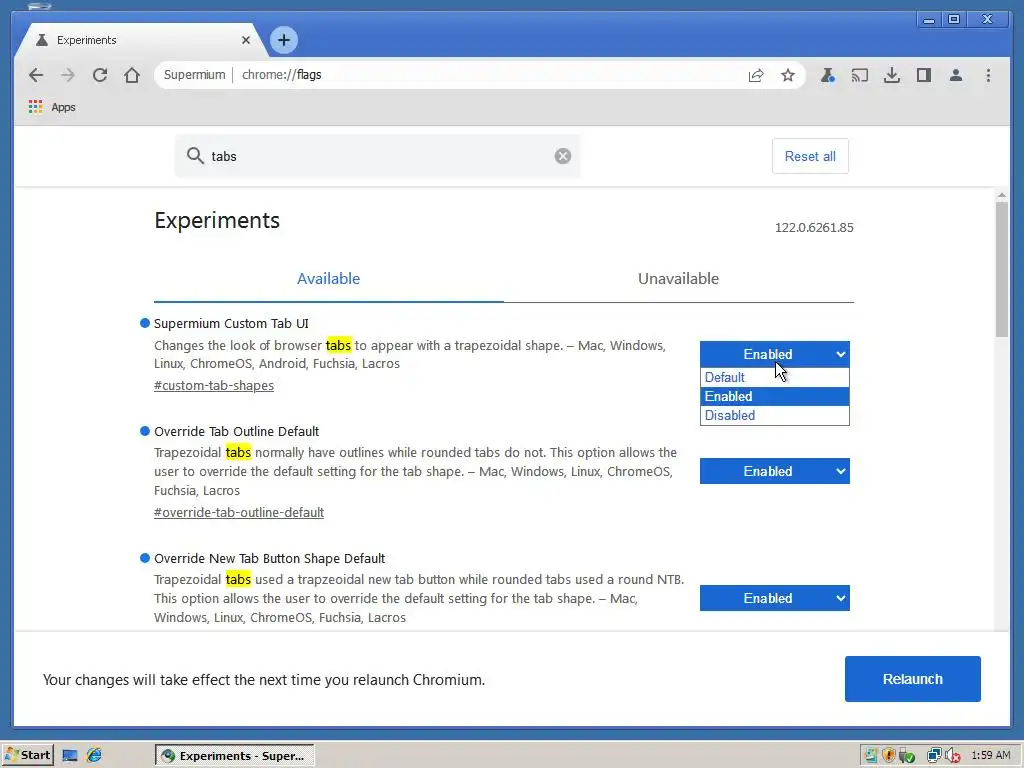Image resolution: width=1024 pixels, height=768 pixels.
Task: Click the Override Tab Outline Default title
Action: (236, 431)
